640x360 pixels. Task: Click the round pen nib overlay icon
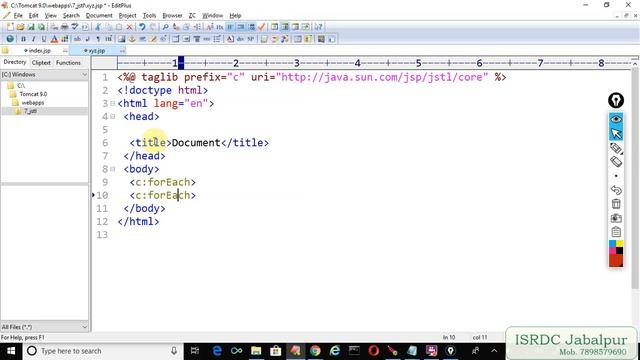click(616, 100)
